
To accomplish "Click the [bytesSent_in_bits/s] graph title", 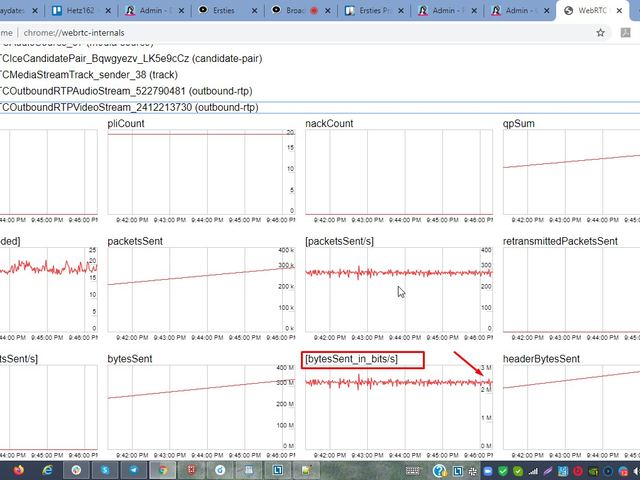I will (351, 359).
